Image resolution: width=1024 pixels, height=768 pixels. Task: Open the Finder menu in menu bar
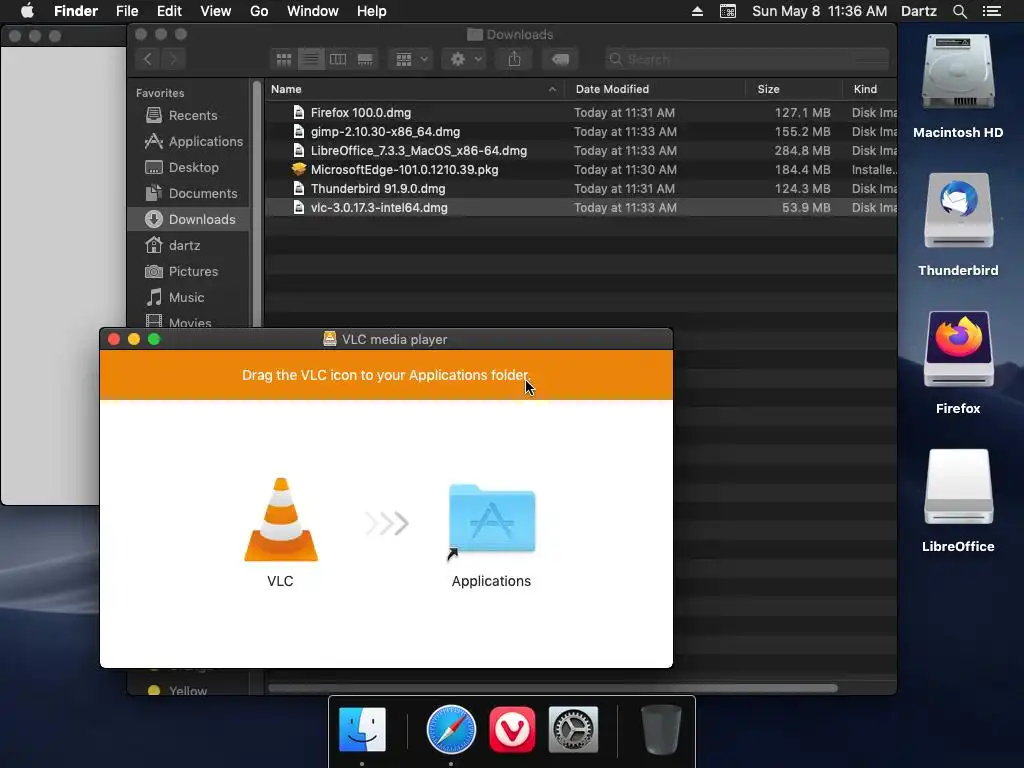click(76, 11)
